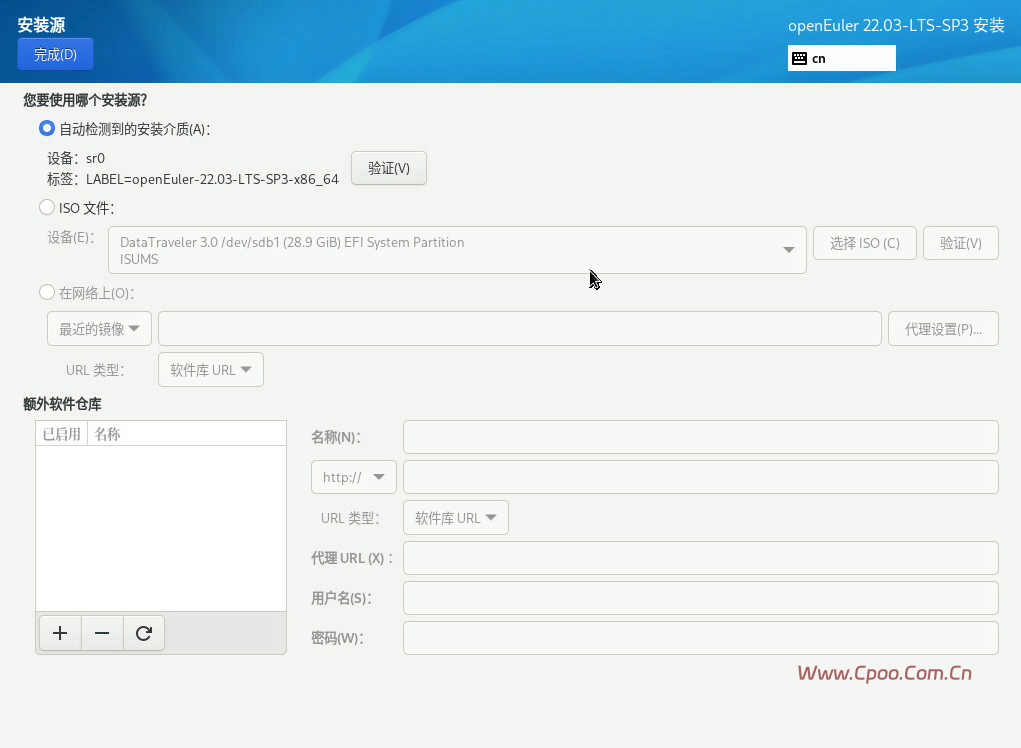The width and height of the screenshot is (1021, 748).
Task: Select the auto-detected installation media radio
Action: pos(46,128)
